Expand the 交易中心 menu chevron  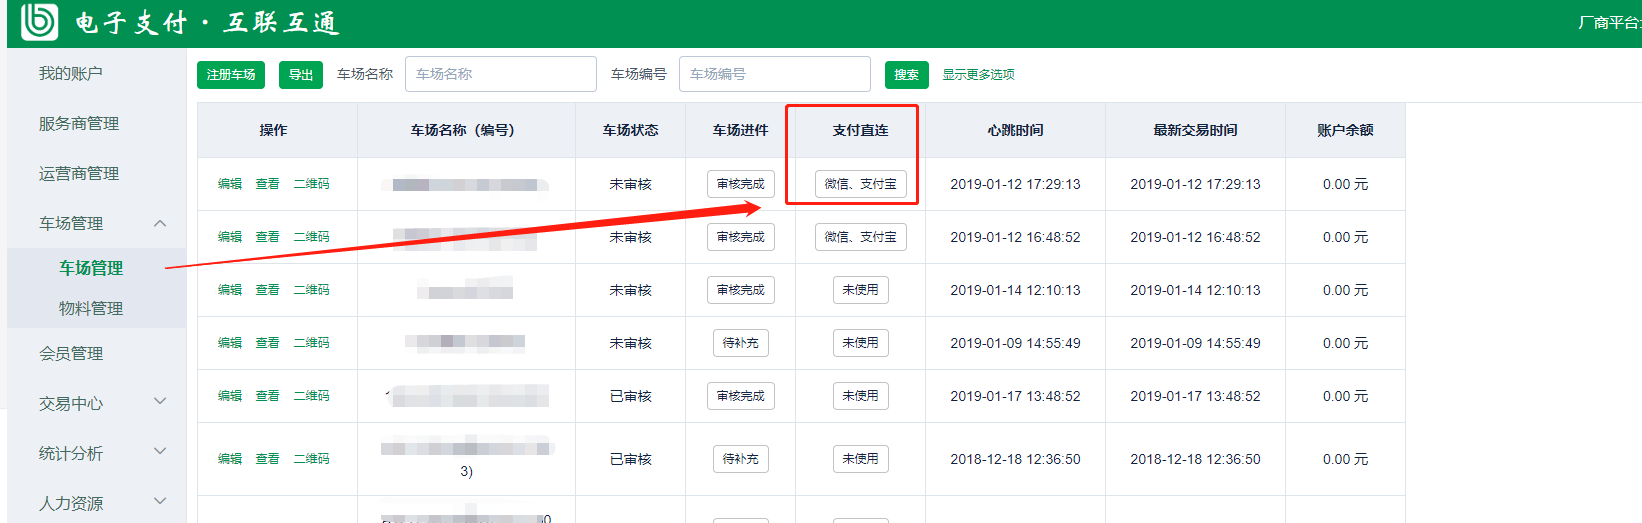(x=160, y=402)
